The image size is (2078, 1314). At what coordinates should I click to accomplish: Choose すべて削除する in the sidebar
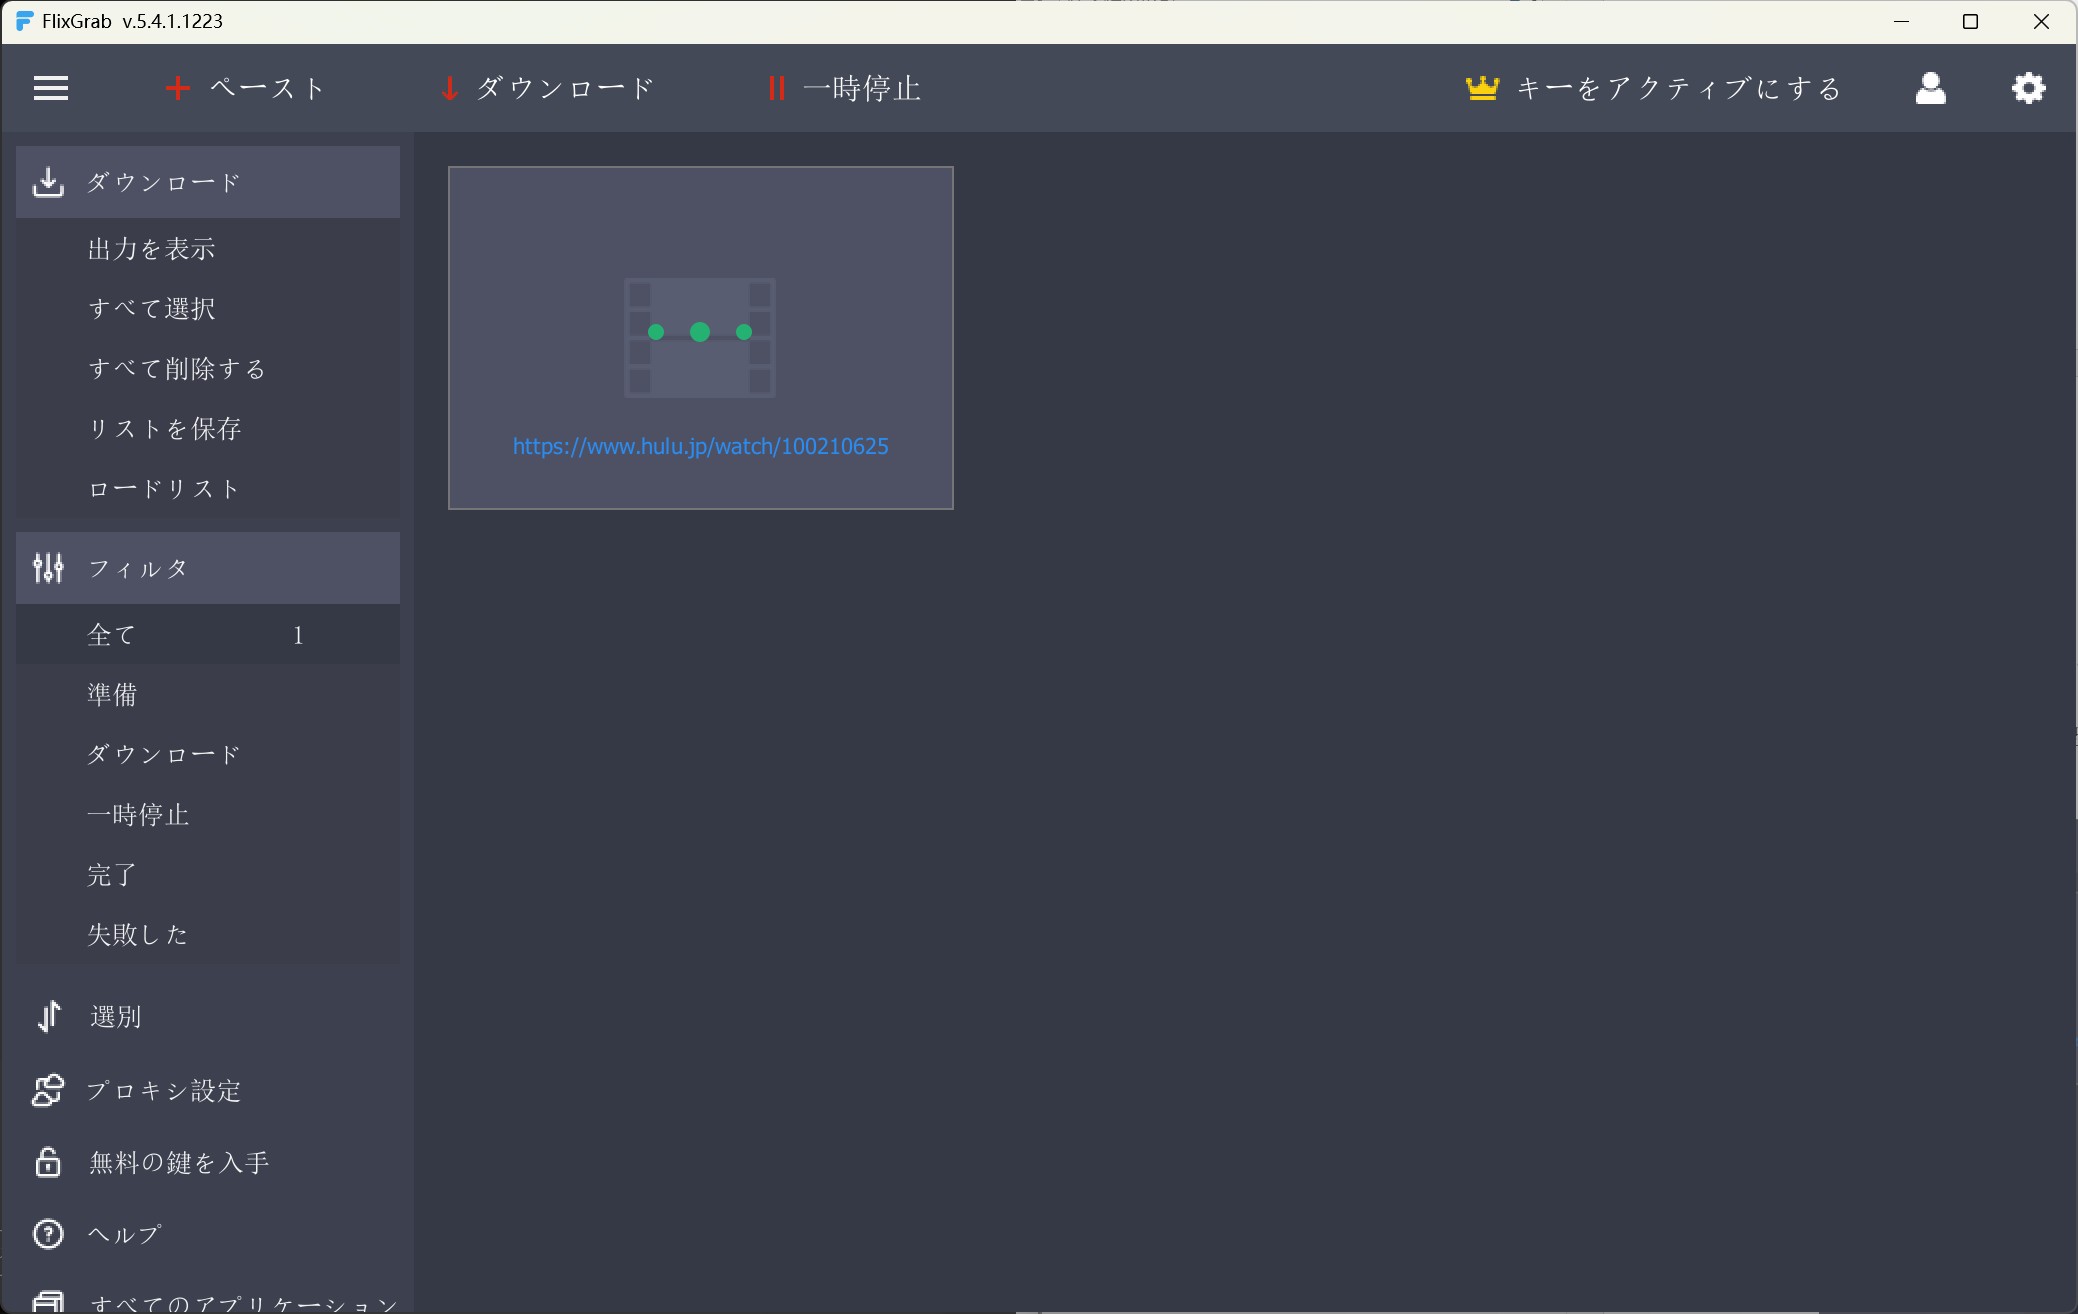click(x=208, y=368)
